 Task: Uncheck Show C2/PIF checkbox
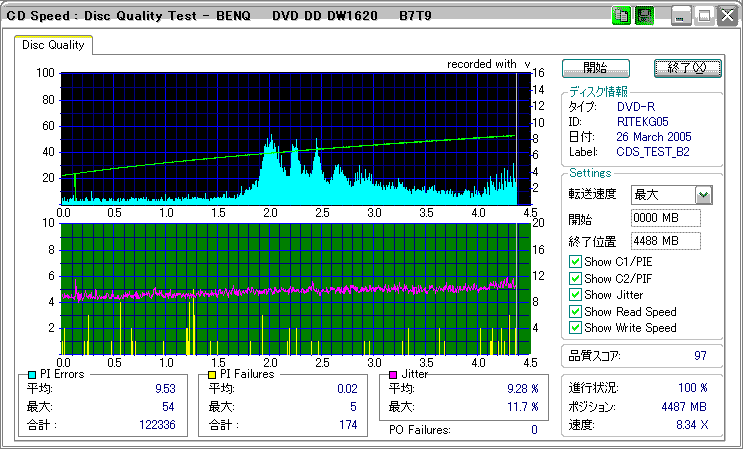575,278
